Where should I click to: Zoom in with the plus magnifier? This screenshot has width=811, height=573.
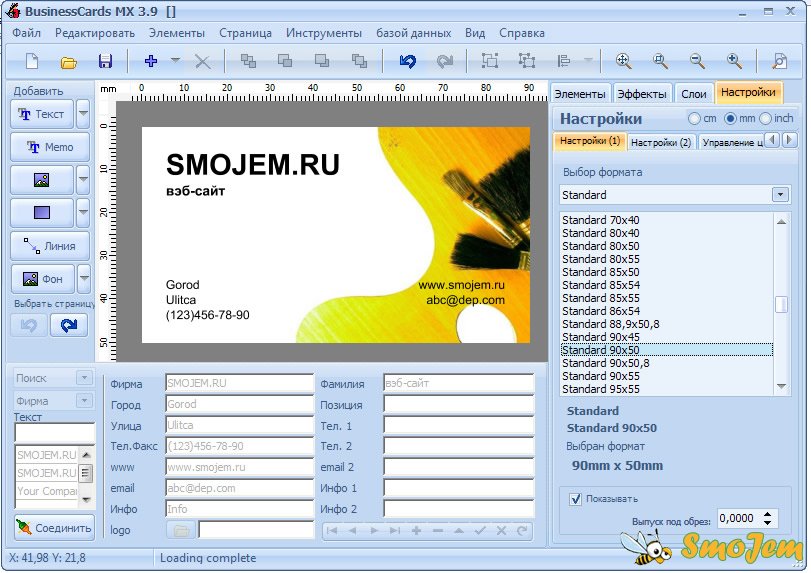[734, 61]
